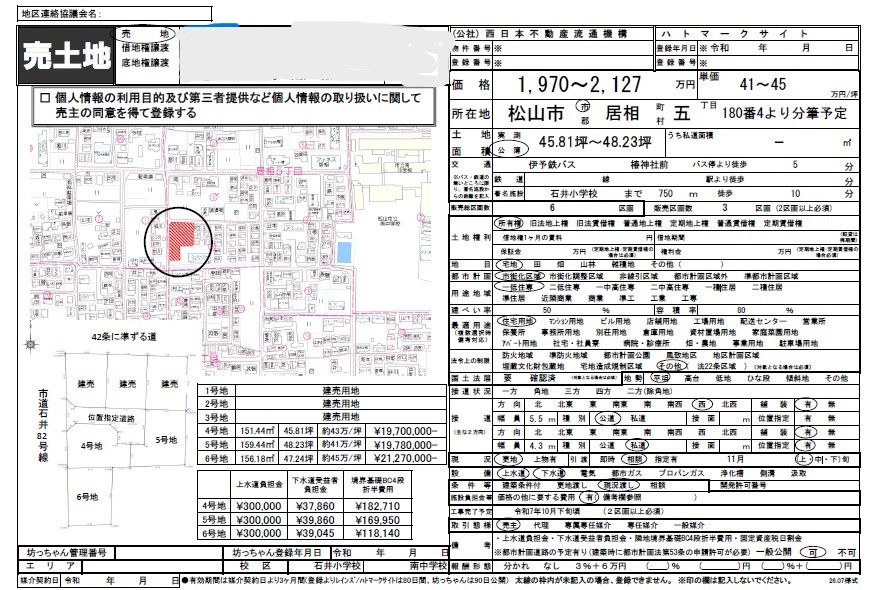Select the 底地権譲渡 option
Screen dimensions: 869x590
coord(145,63)
